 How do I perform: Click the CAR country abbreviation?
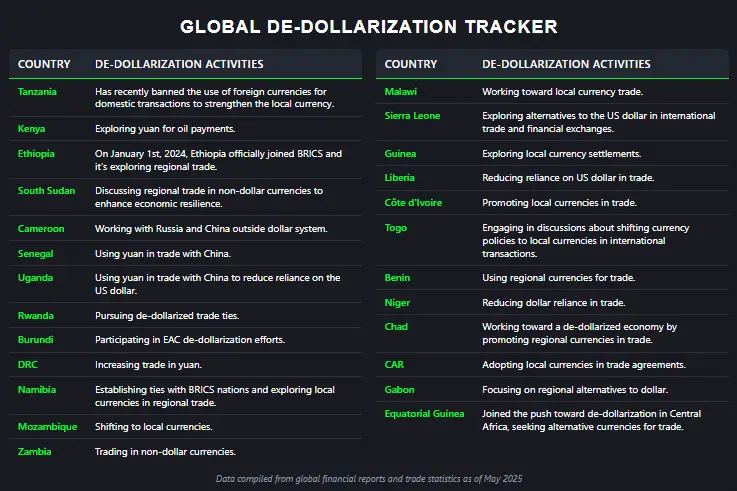pos(394,365)
